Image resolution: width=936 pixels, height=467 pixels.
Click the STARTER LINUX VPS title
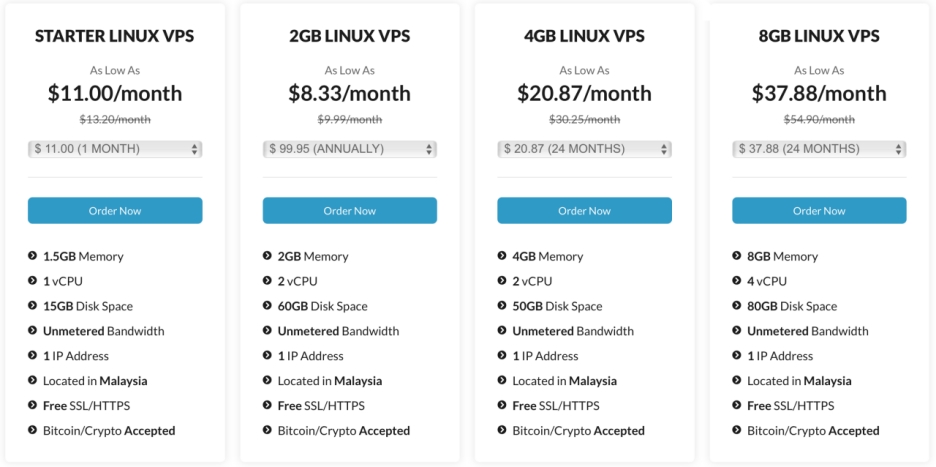click(x=115, y=36)
